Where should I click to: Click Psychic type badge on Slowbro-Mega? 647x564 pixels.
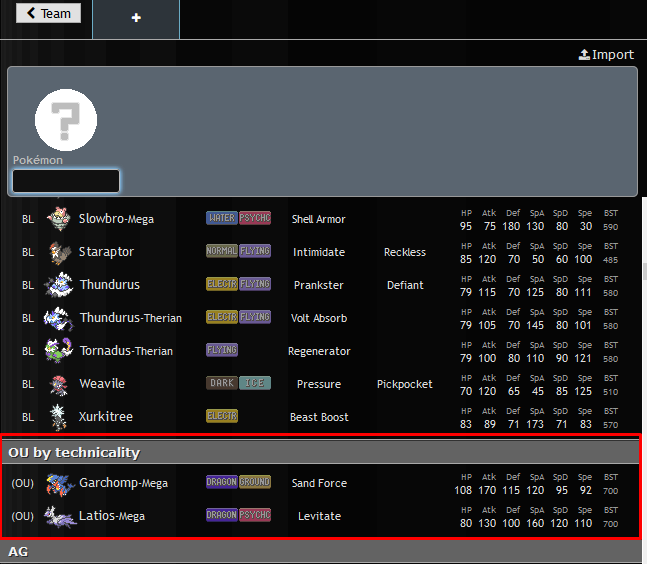(x=255, y=218)
